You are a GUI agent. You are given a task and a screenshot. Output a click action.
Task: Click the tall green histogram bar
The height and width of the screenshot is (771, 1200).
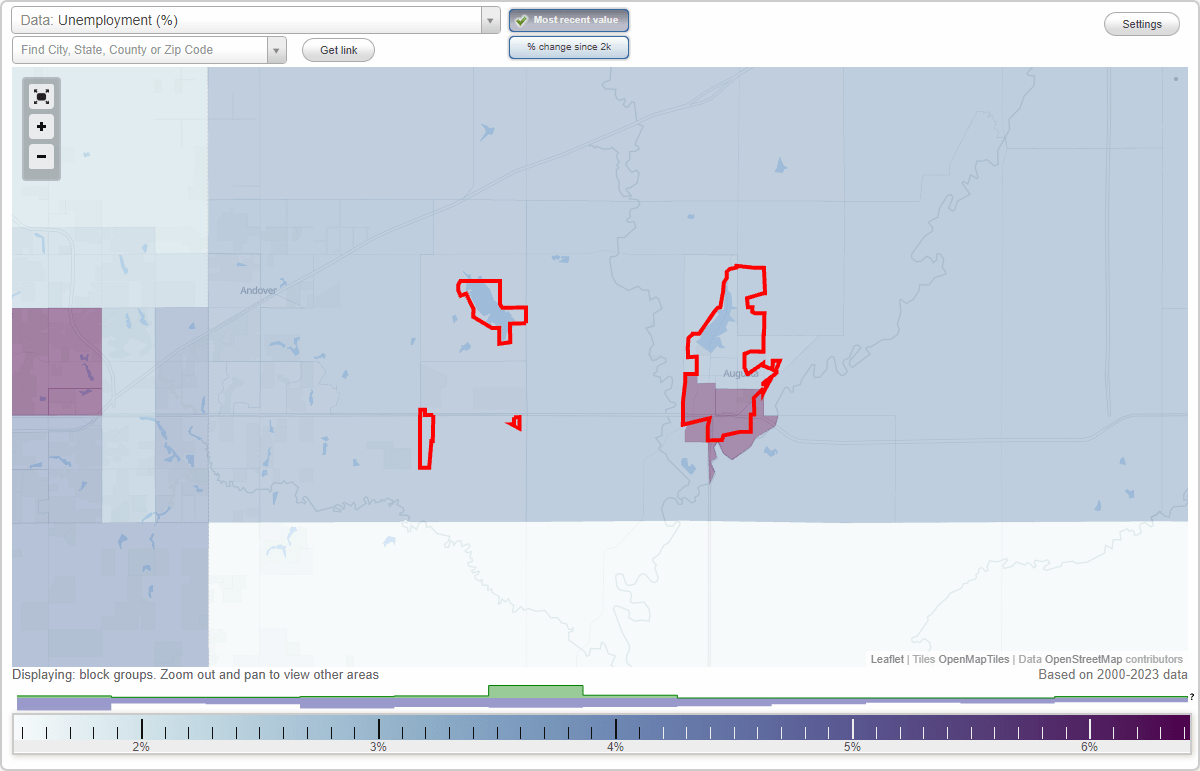[x=535, y=691]
